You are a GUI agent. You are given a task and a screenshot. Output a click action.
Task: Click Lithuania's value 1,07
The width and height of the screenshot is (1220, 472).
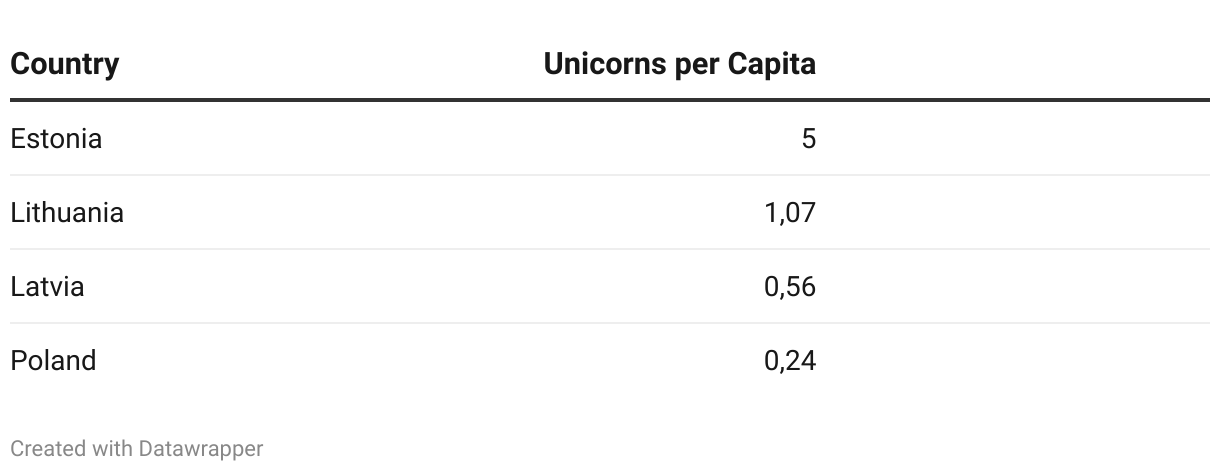(790, 213)
